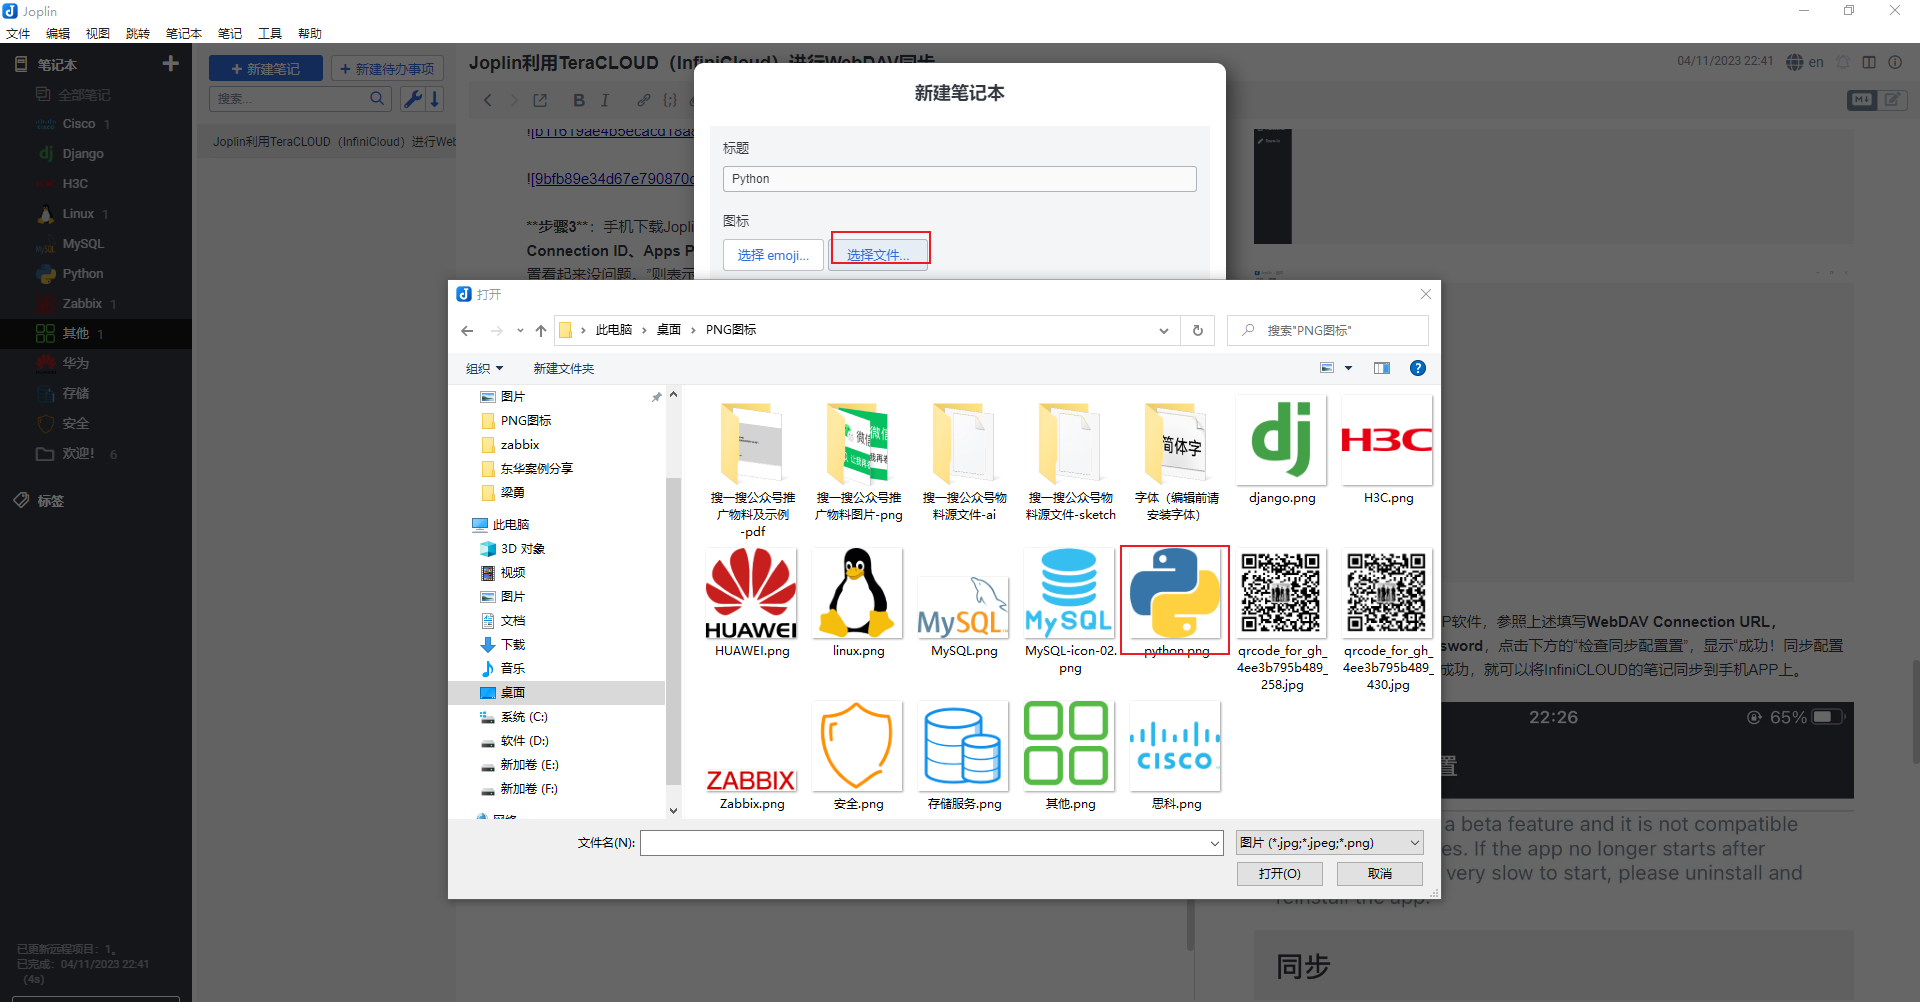Select H3C.png icon file
This screenshot has width=1920, height=1002.
coord(1387,441)
